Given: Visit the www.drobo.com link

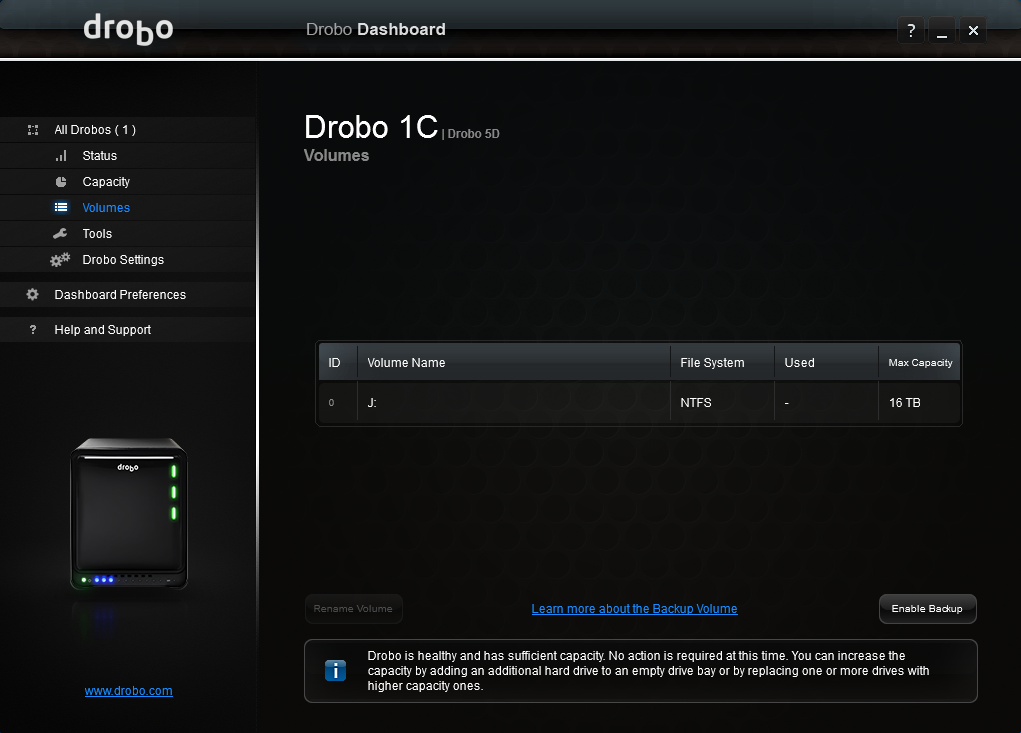Looking at the screenshot, I should (x=129, y=691).
